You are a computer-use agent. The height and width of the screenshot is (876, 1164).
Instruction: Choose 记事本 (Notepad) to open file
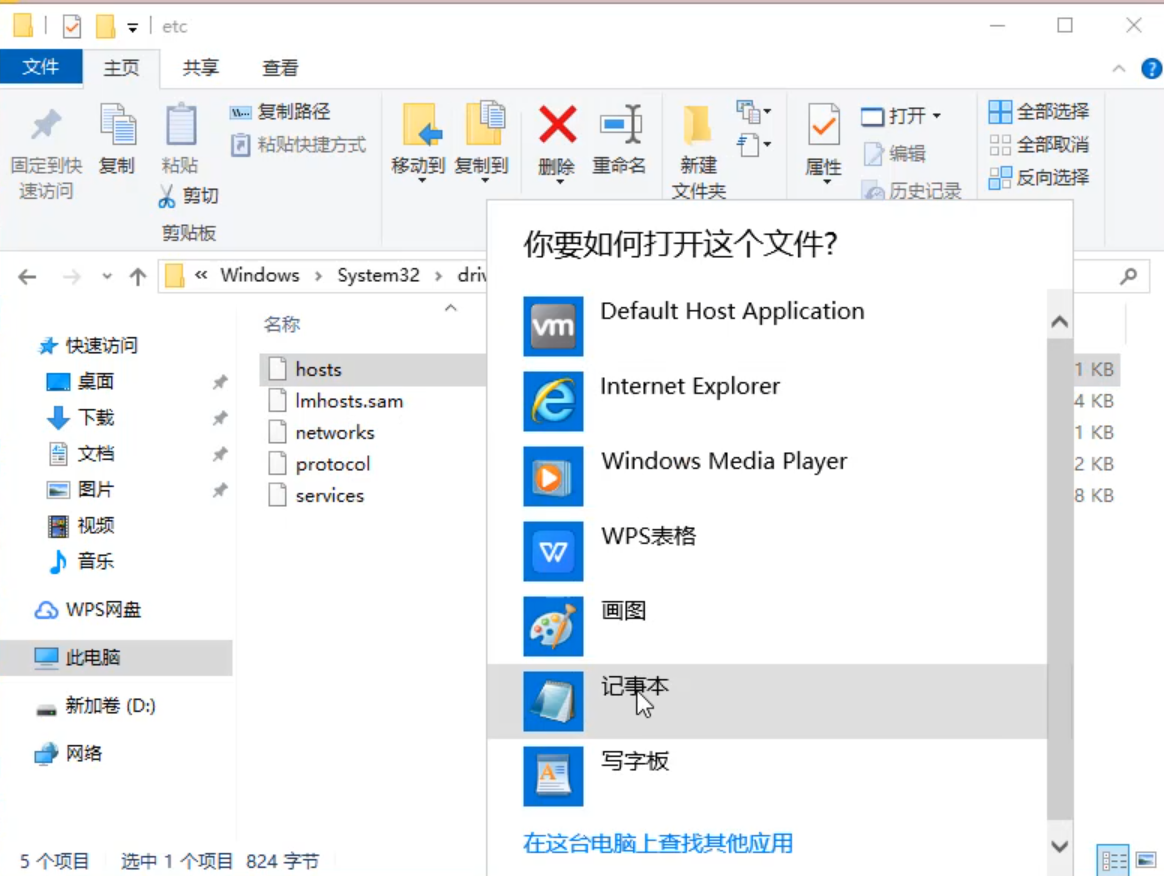[x=635, y=687]
